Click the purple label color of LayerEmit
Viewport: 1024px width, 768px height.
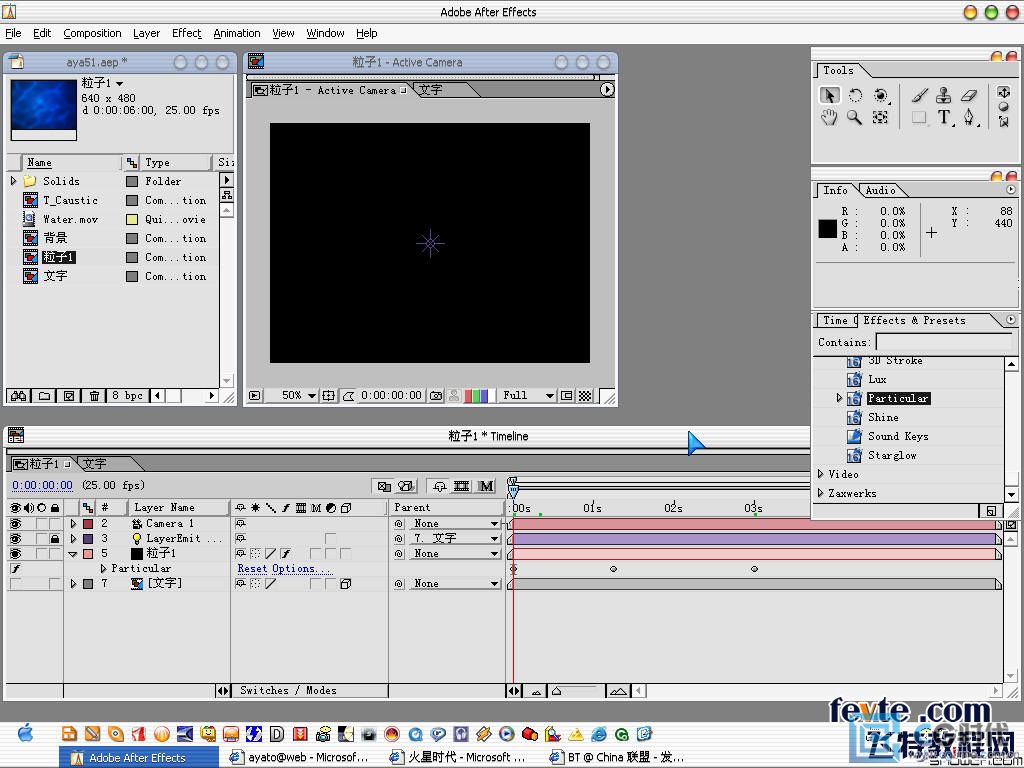[x=88, y=539]
